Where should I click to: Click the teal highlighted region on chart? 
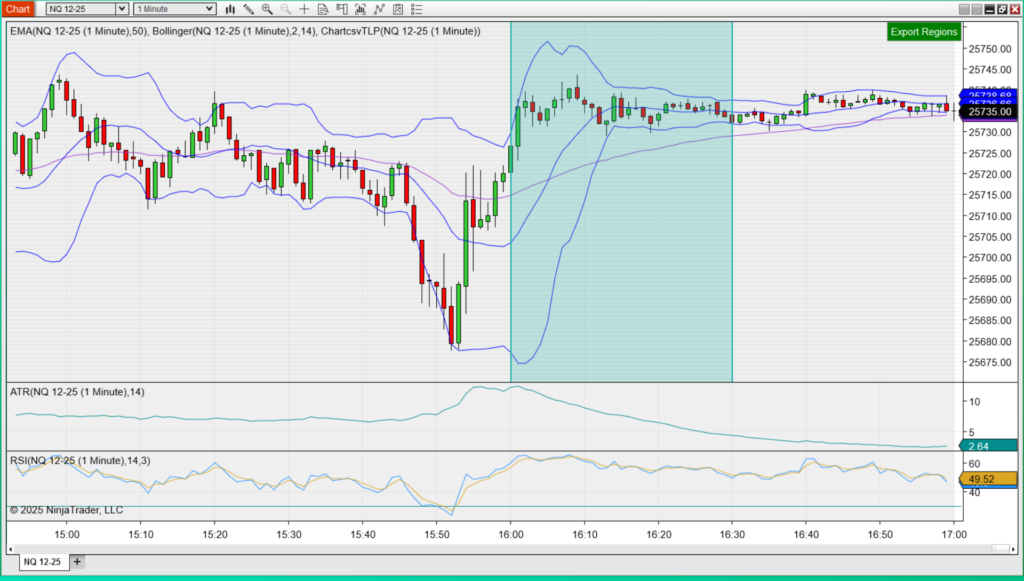coord(621,250)
